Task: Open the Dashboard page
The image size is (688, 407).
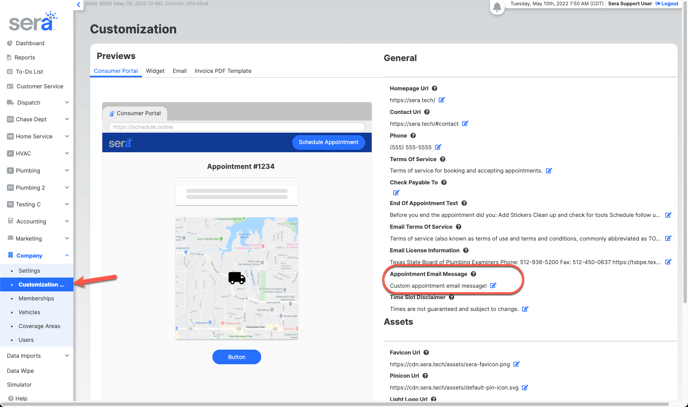Action: pos(30,43)
